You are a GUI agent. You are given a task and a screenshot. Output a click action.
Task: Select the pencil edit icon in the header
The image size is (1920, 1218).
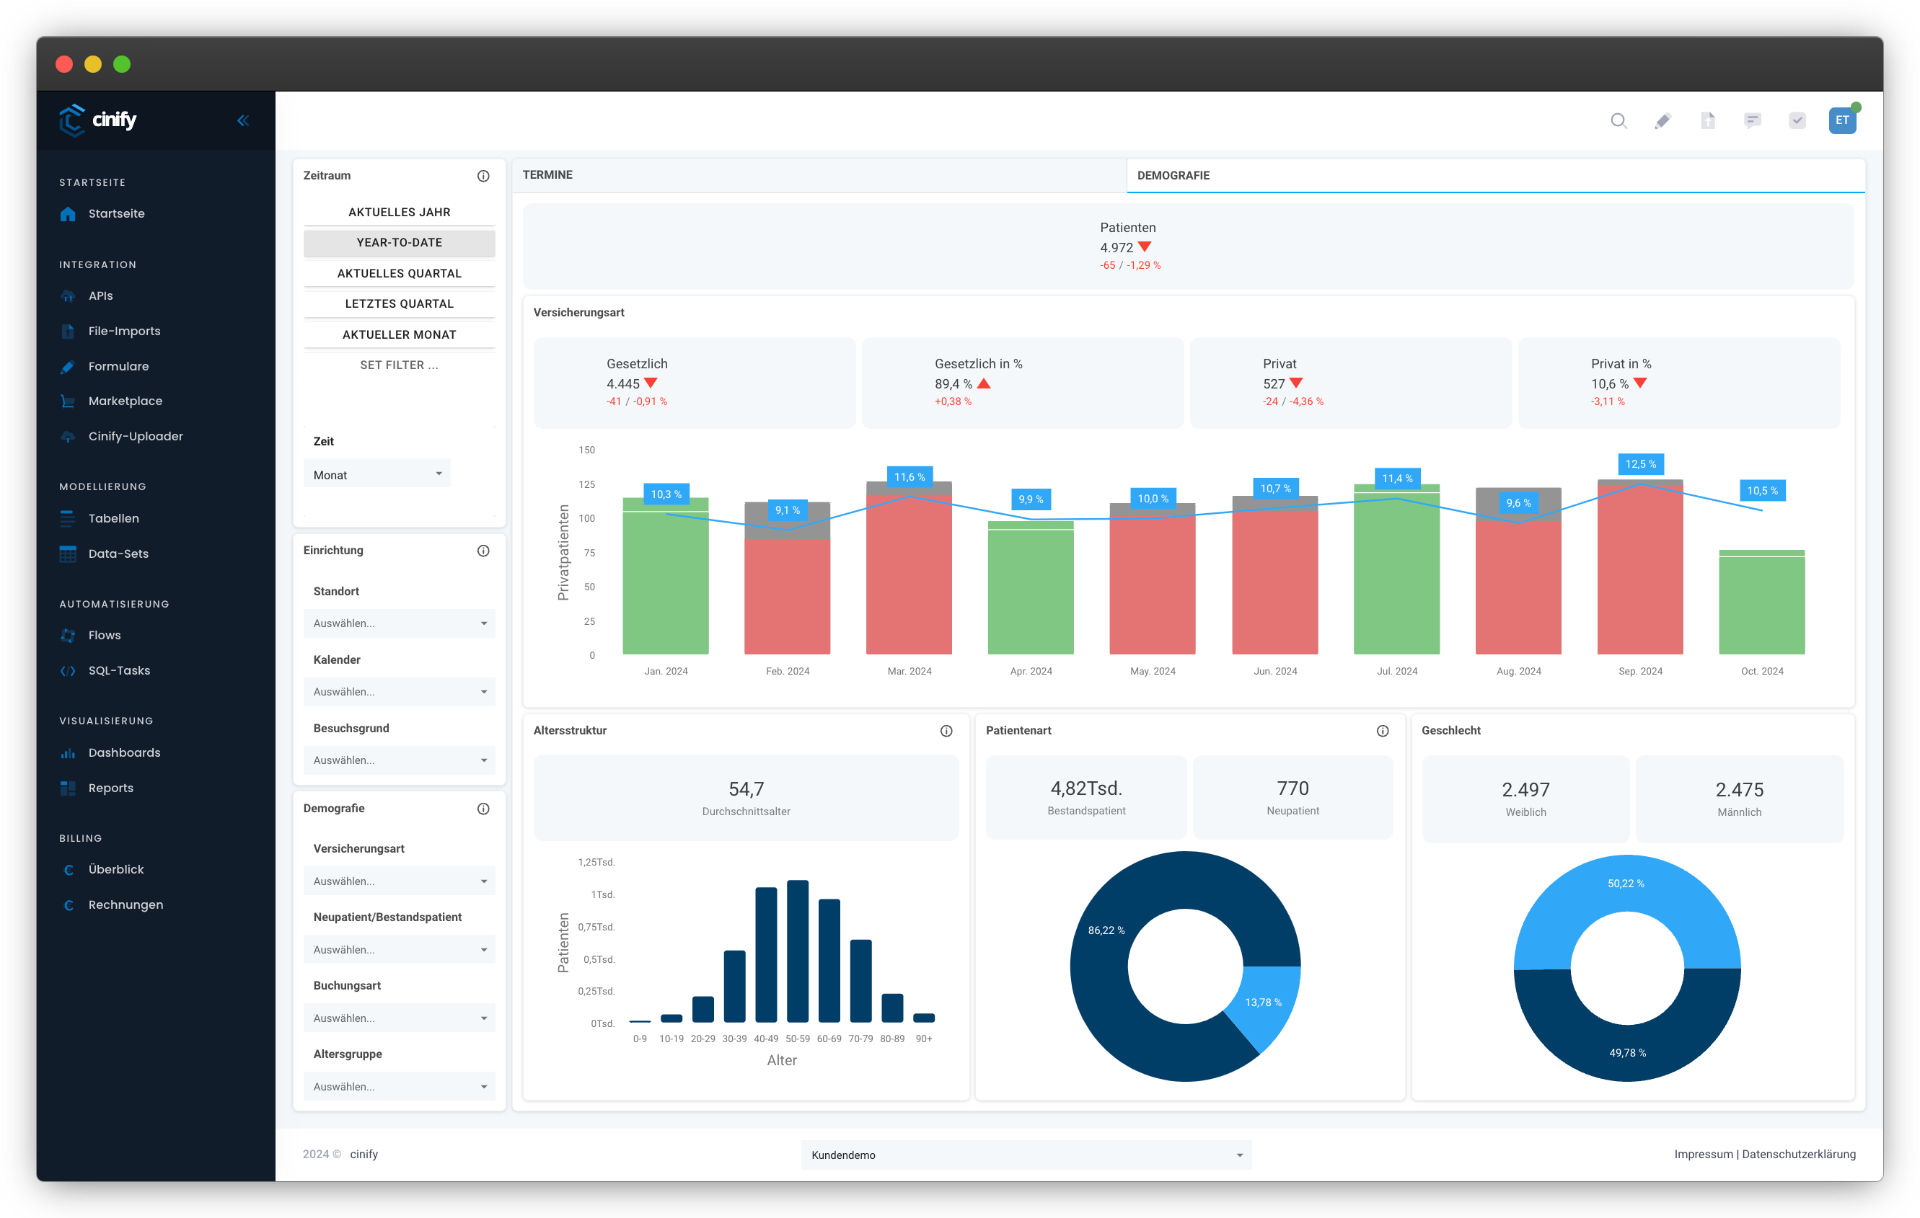(x=1663, y=120)
